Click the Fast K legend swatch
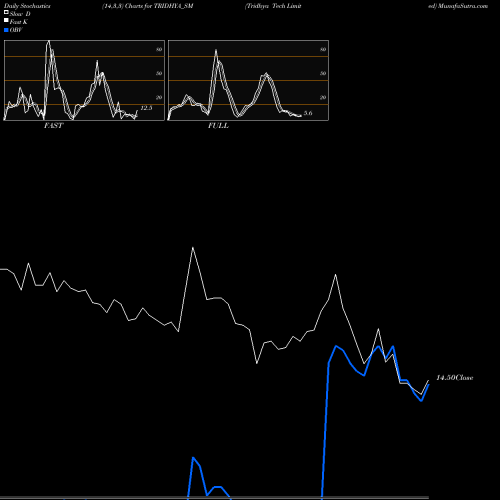500x500 pixels. [x=6, y=20]
